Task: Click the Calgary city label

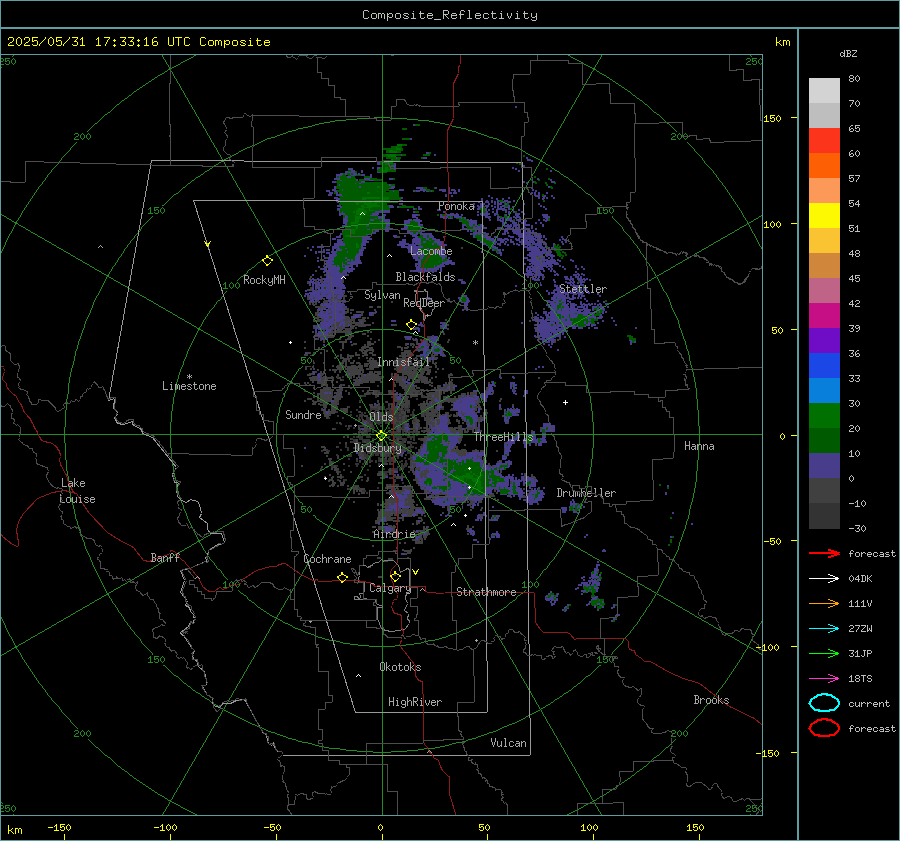Action: (x=390, y=588)
